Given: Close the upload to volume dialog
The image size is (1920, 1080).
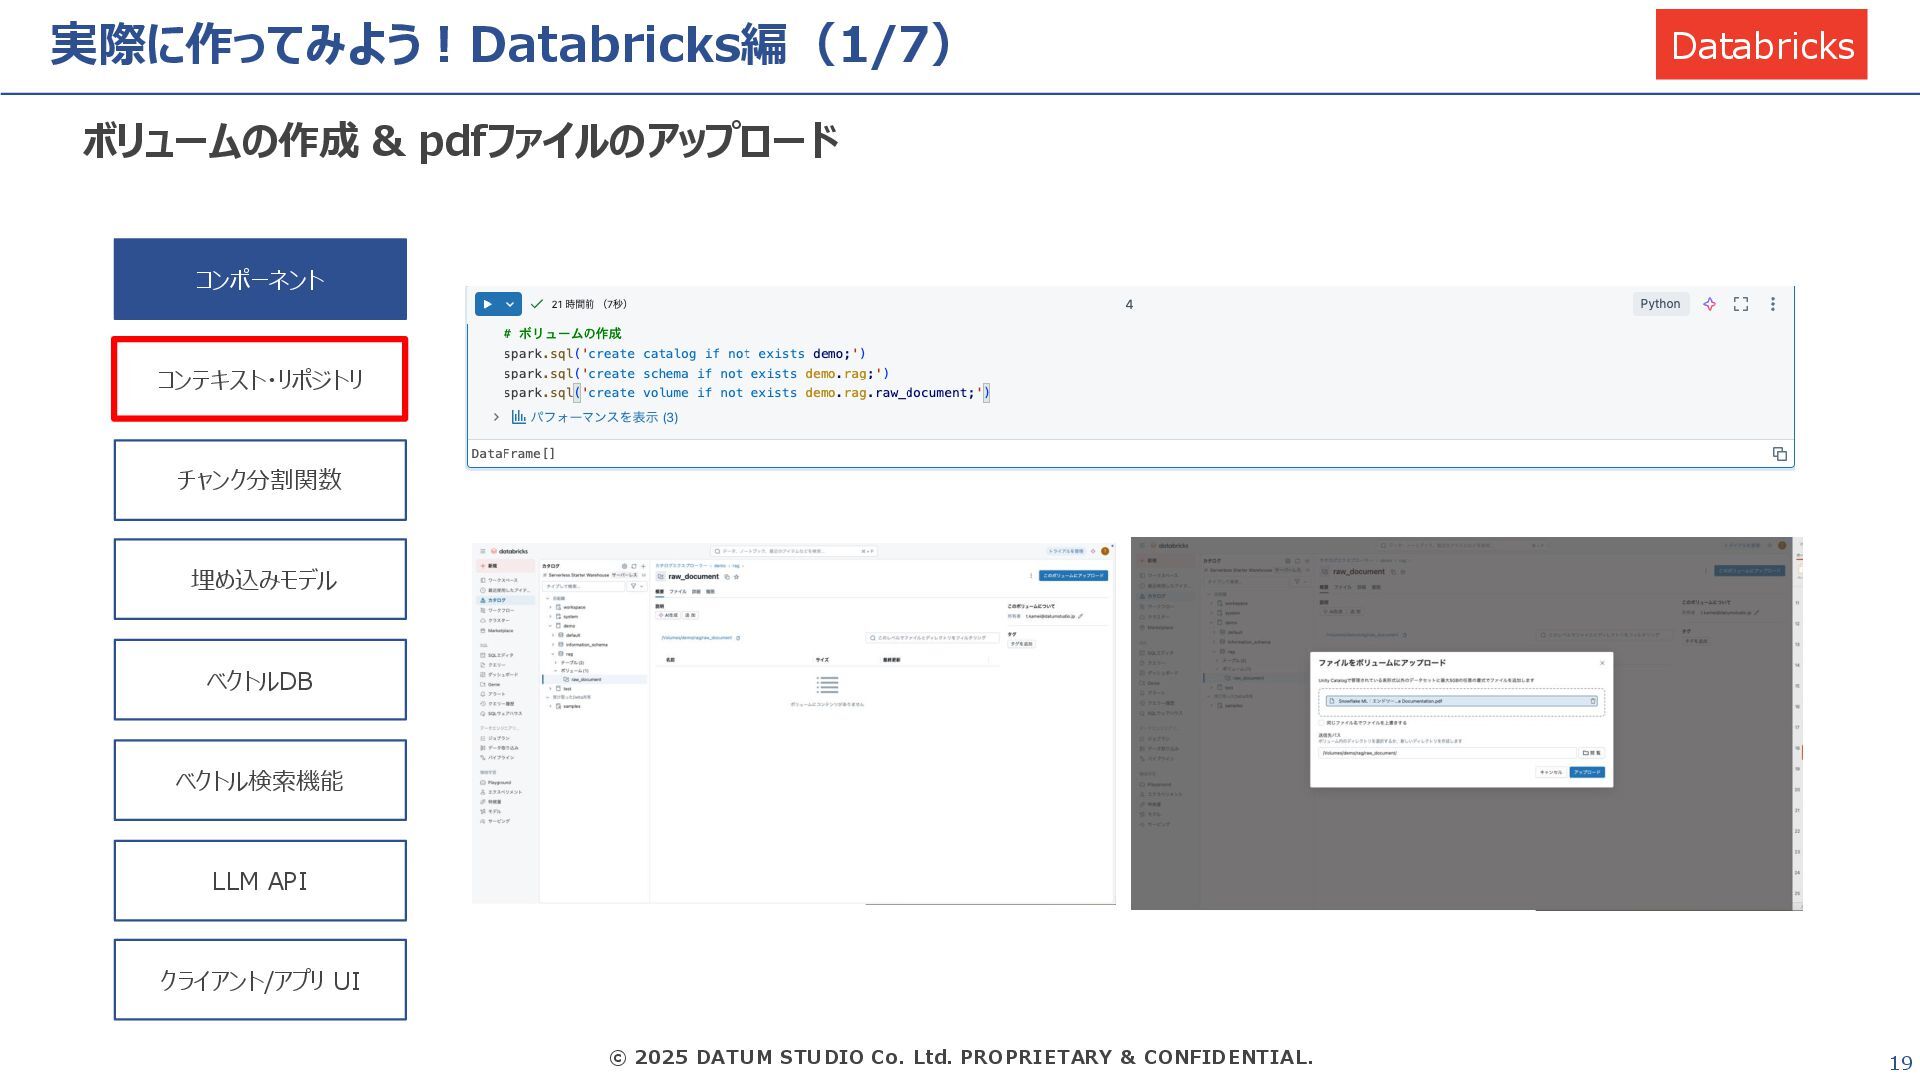Looking at the screenshot, I should [1602, 663].
